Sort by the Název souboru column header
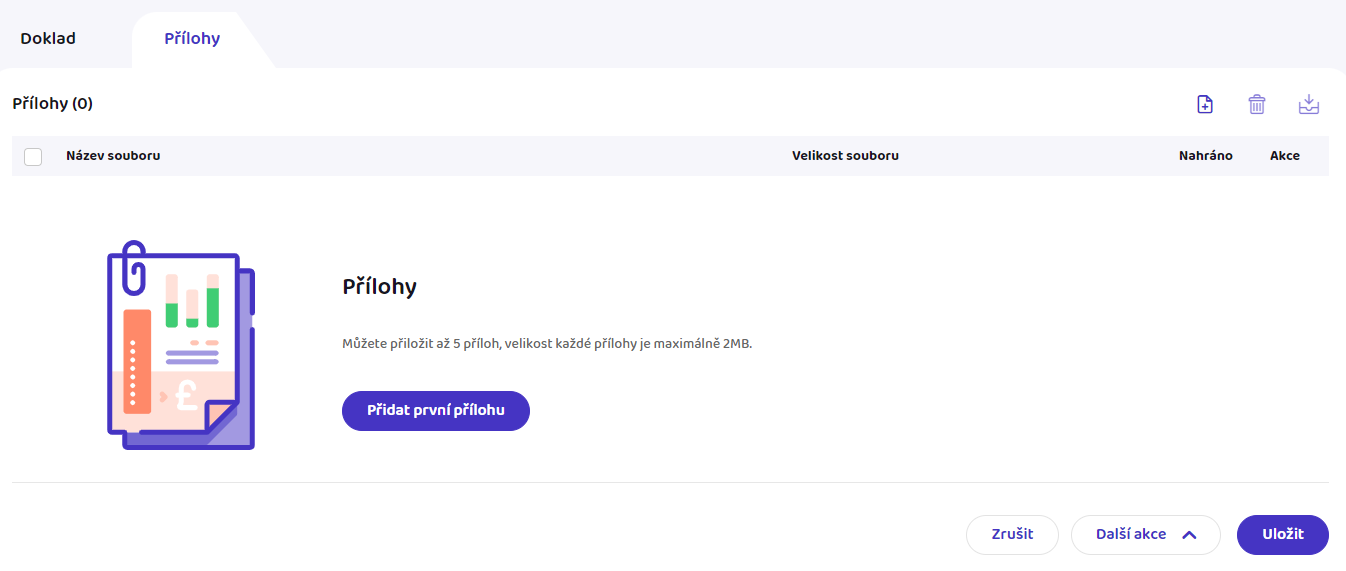Screen dimensions: 1346x571 tap(113, 156)
